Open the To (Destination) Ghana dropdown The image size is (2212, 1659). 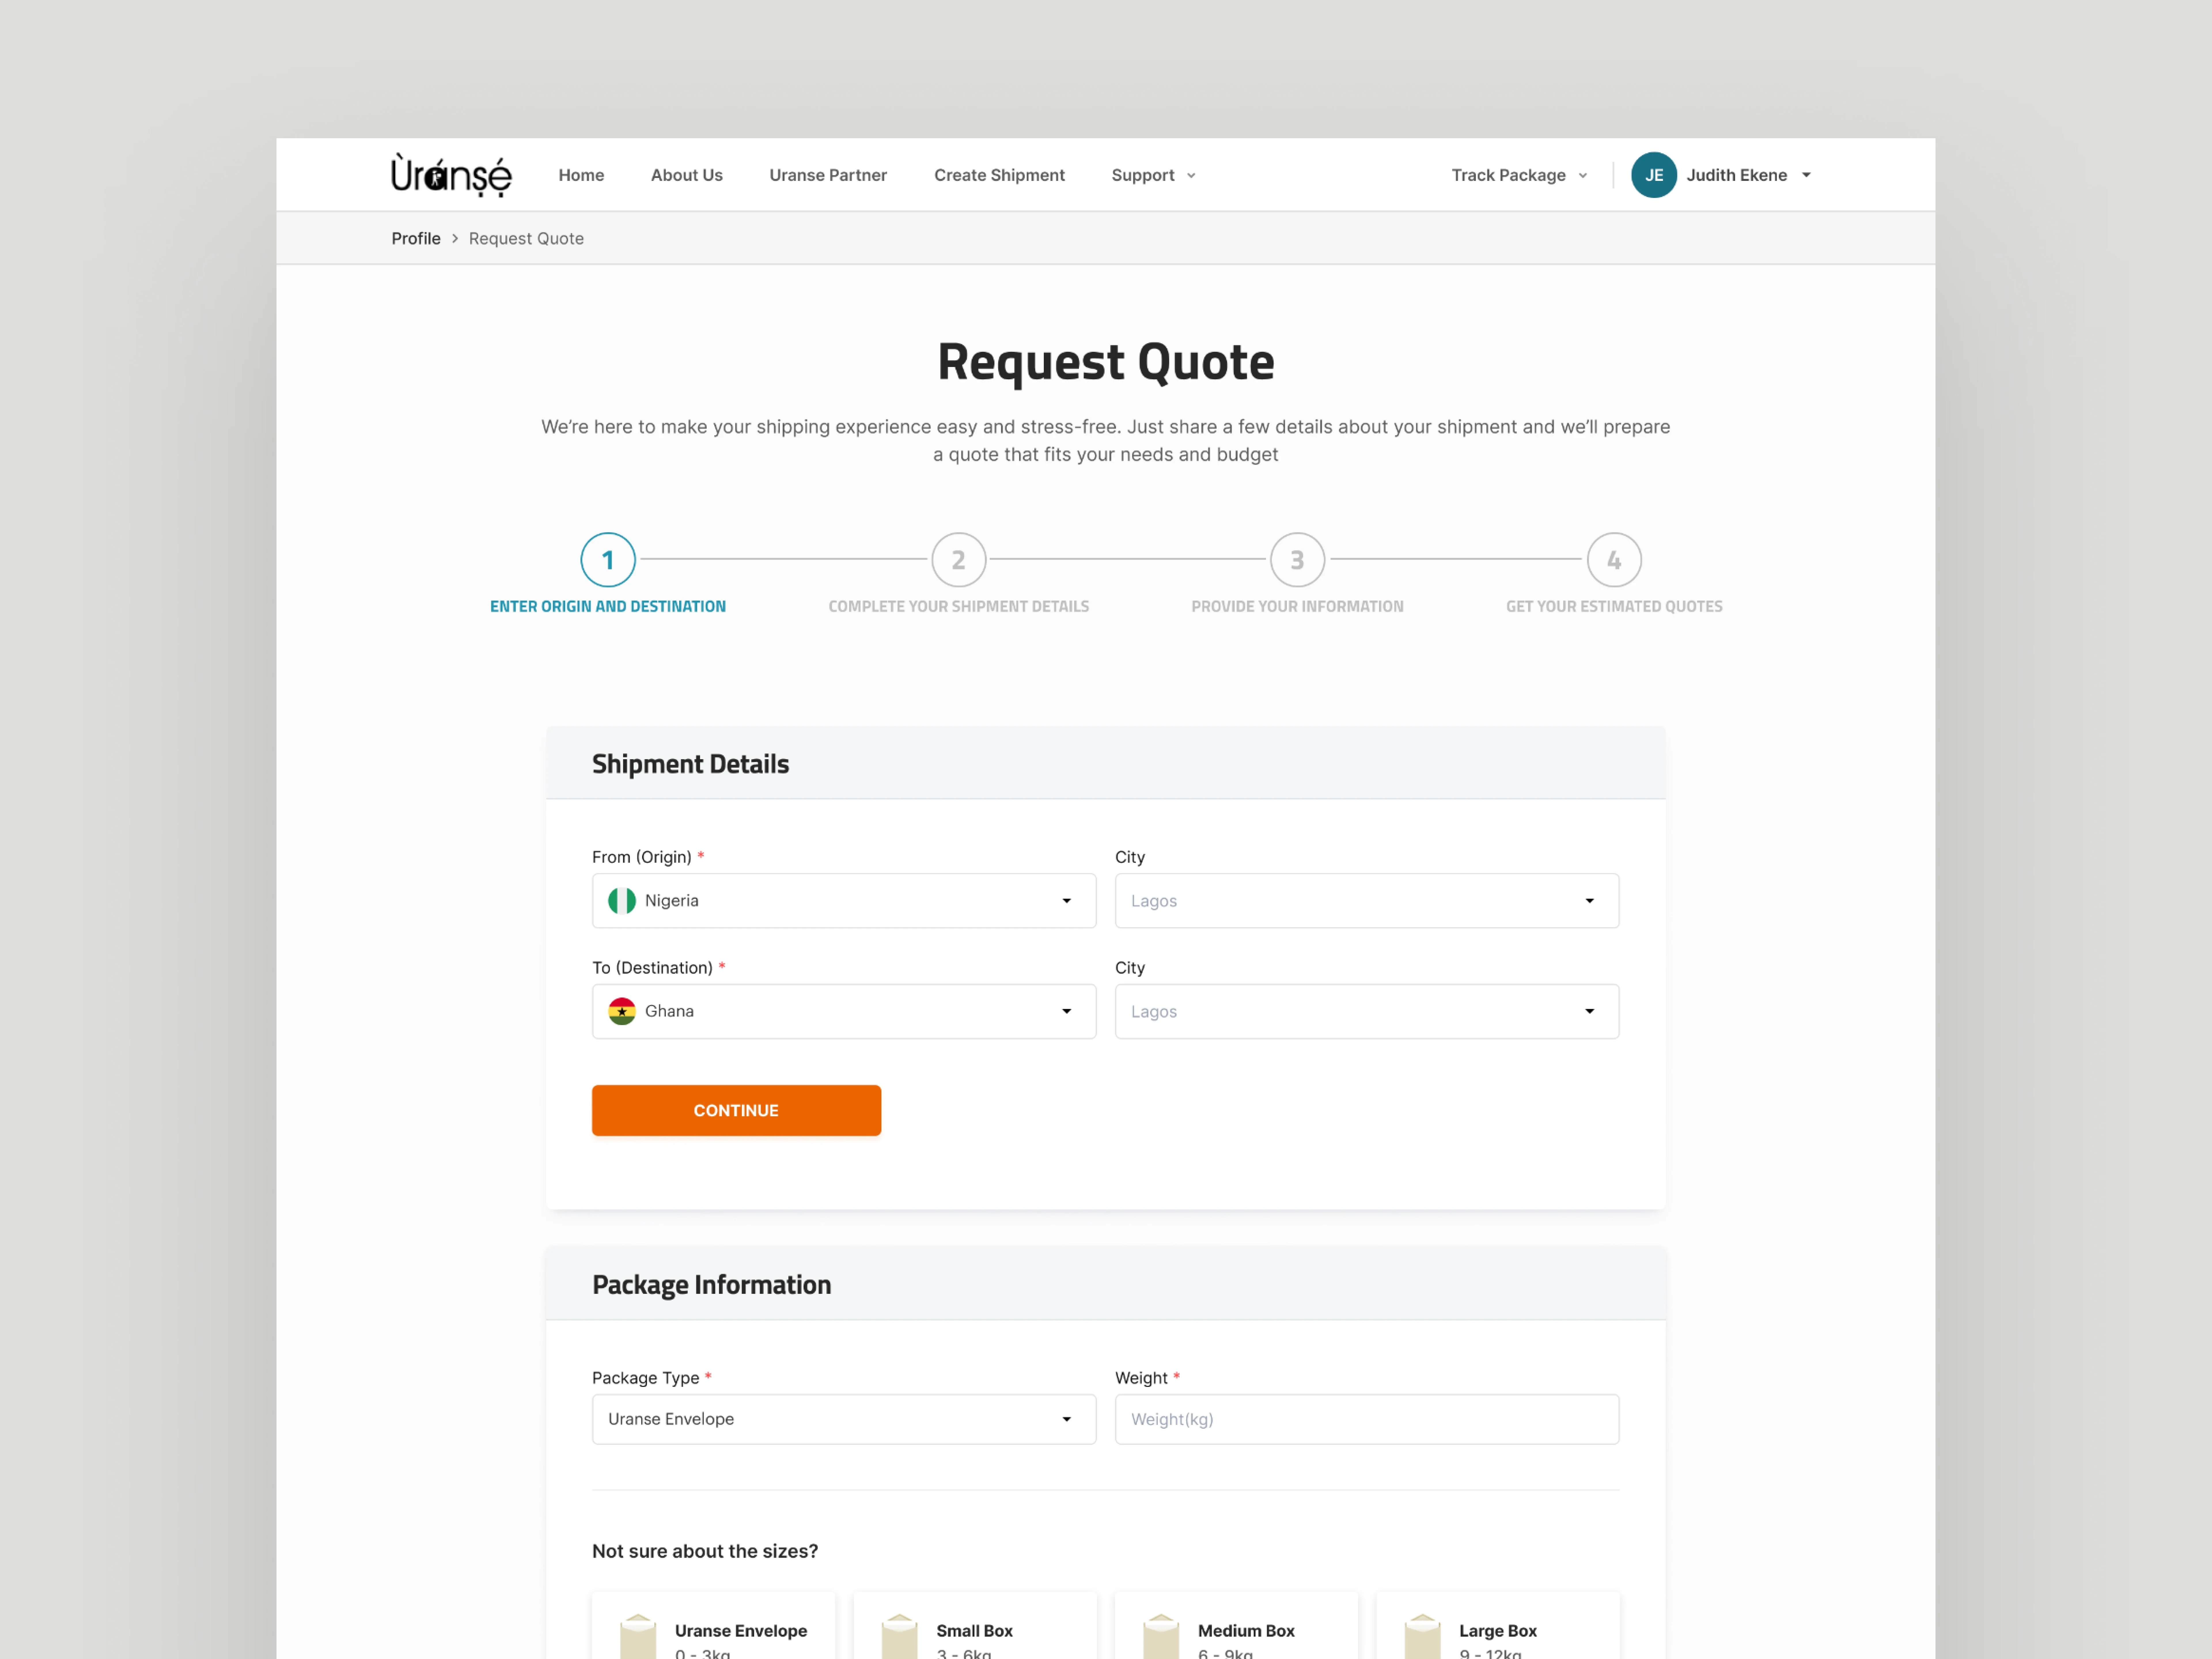[844, 1011]
